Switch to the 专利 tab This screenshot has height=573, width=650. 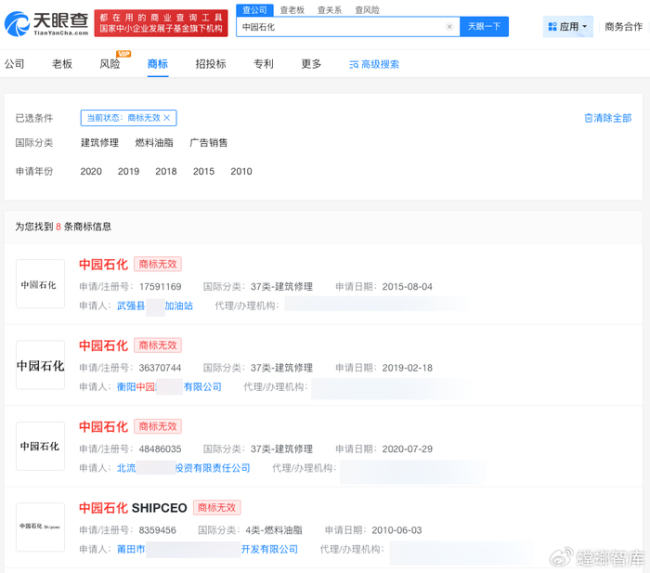coord(263,64)
